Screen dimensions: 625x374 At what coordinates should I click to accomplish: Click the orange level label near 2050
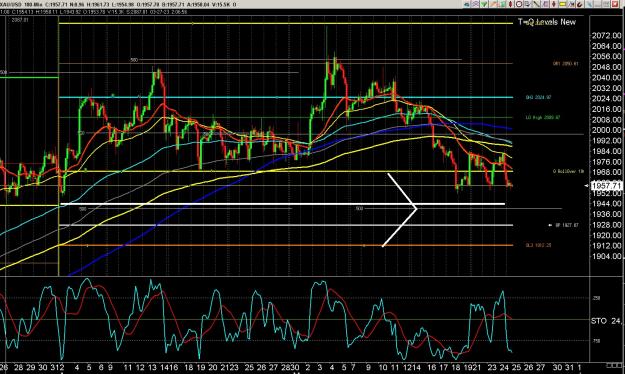click(x=565, y=64)
